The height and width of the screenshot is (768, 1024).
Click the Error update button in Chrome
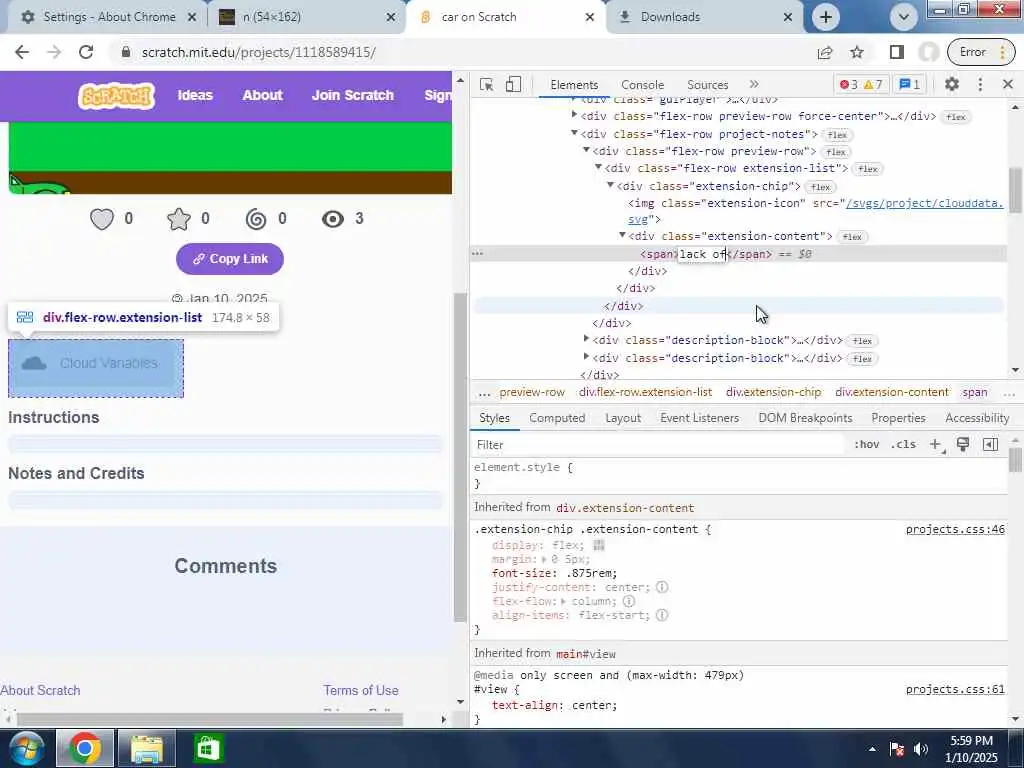981,52
